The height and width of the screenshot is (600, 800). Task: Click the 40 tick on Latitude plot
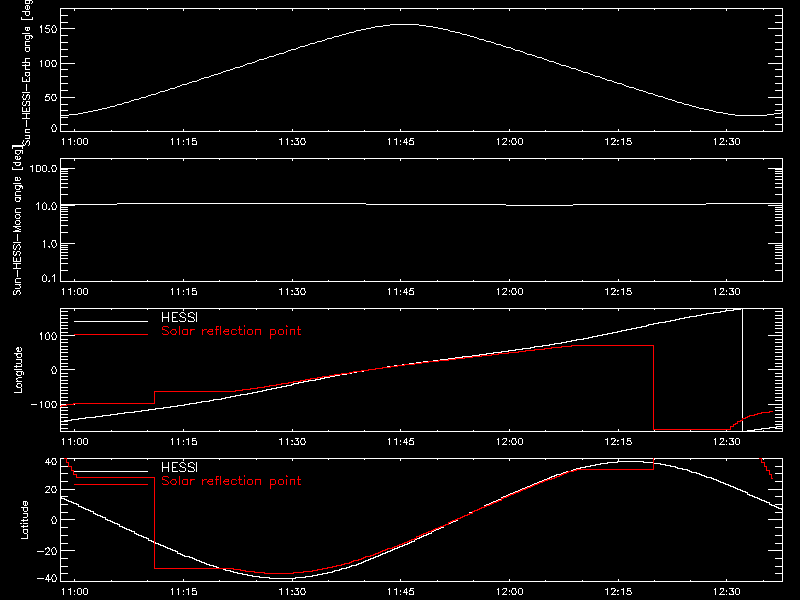[x=51, y=462]
